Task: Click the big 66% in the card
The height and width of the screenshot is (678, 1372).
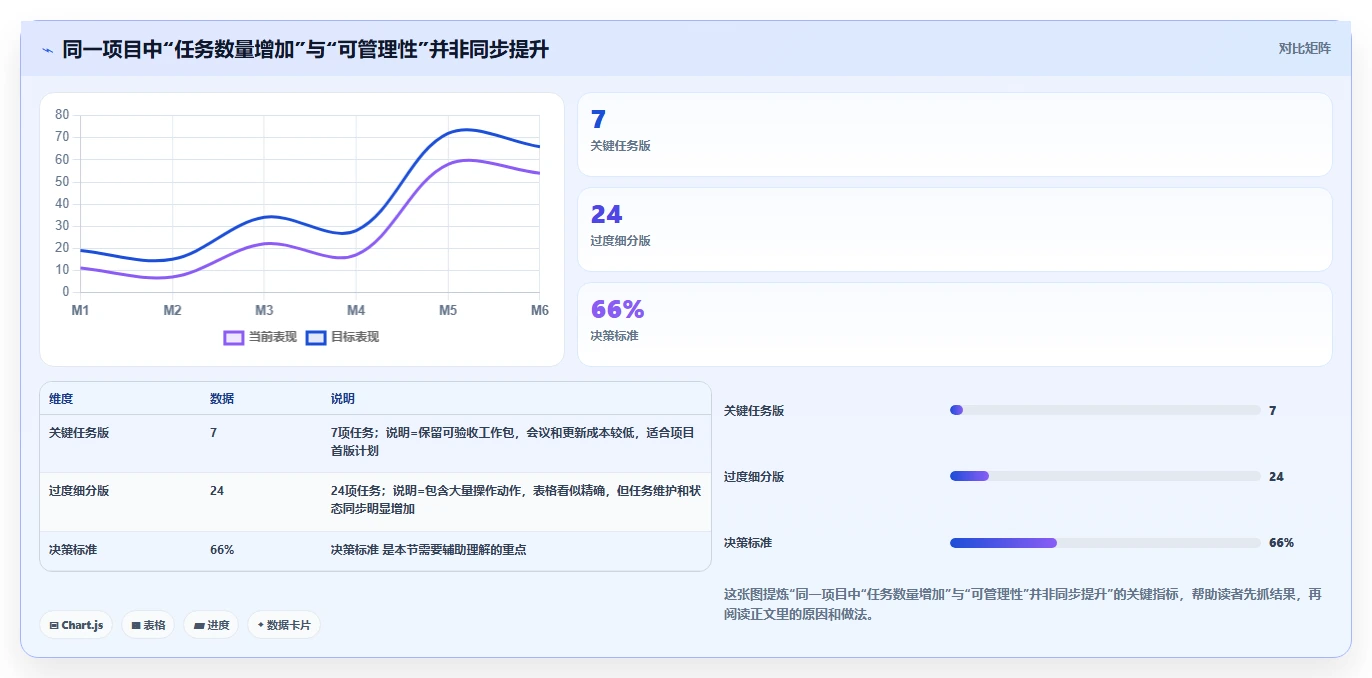Action: coord(617,309)
